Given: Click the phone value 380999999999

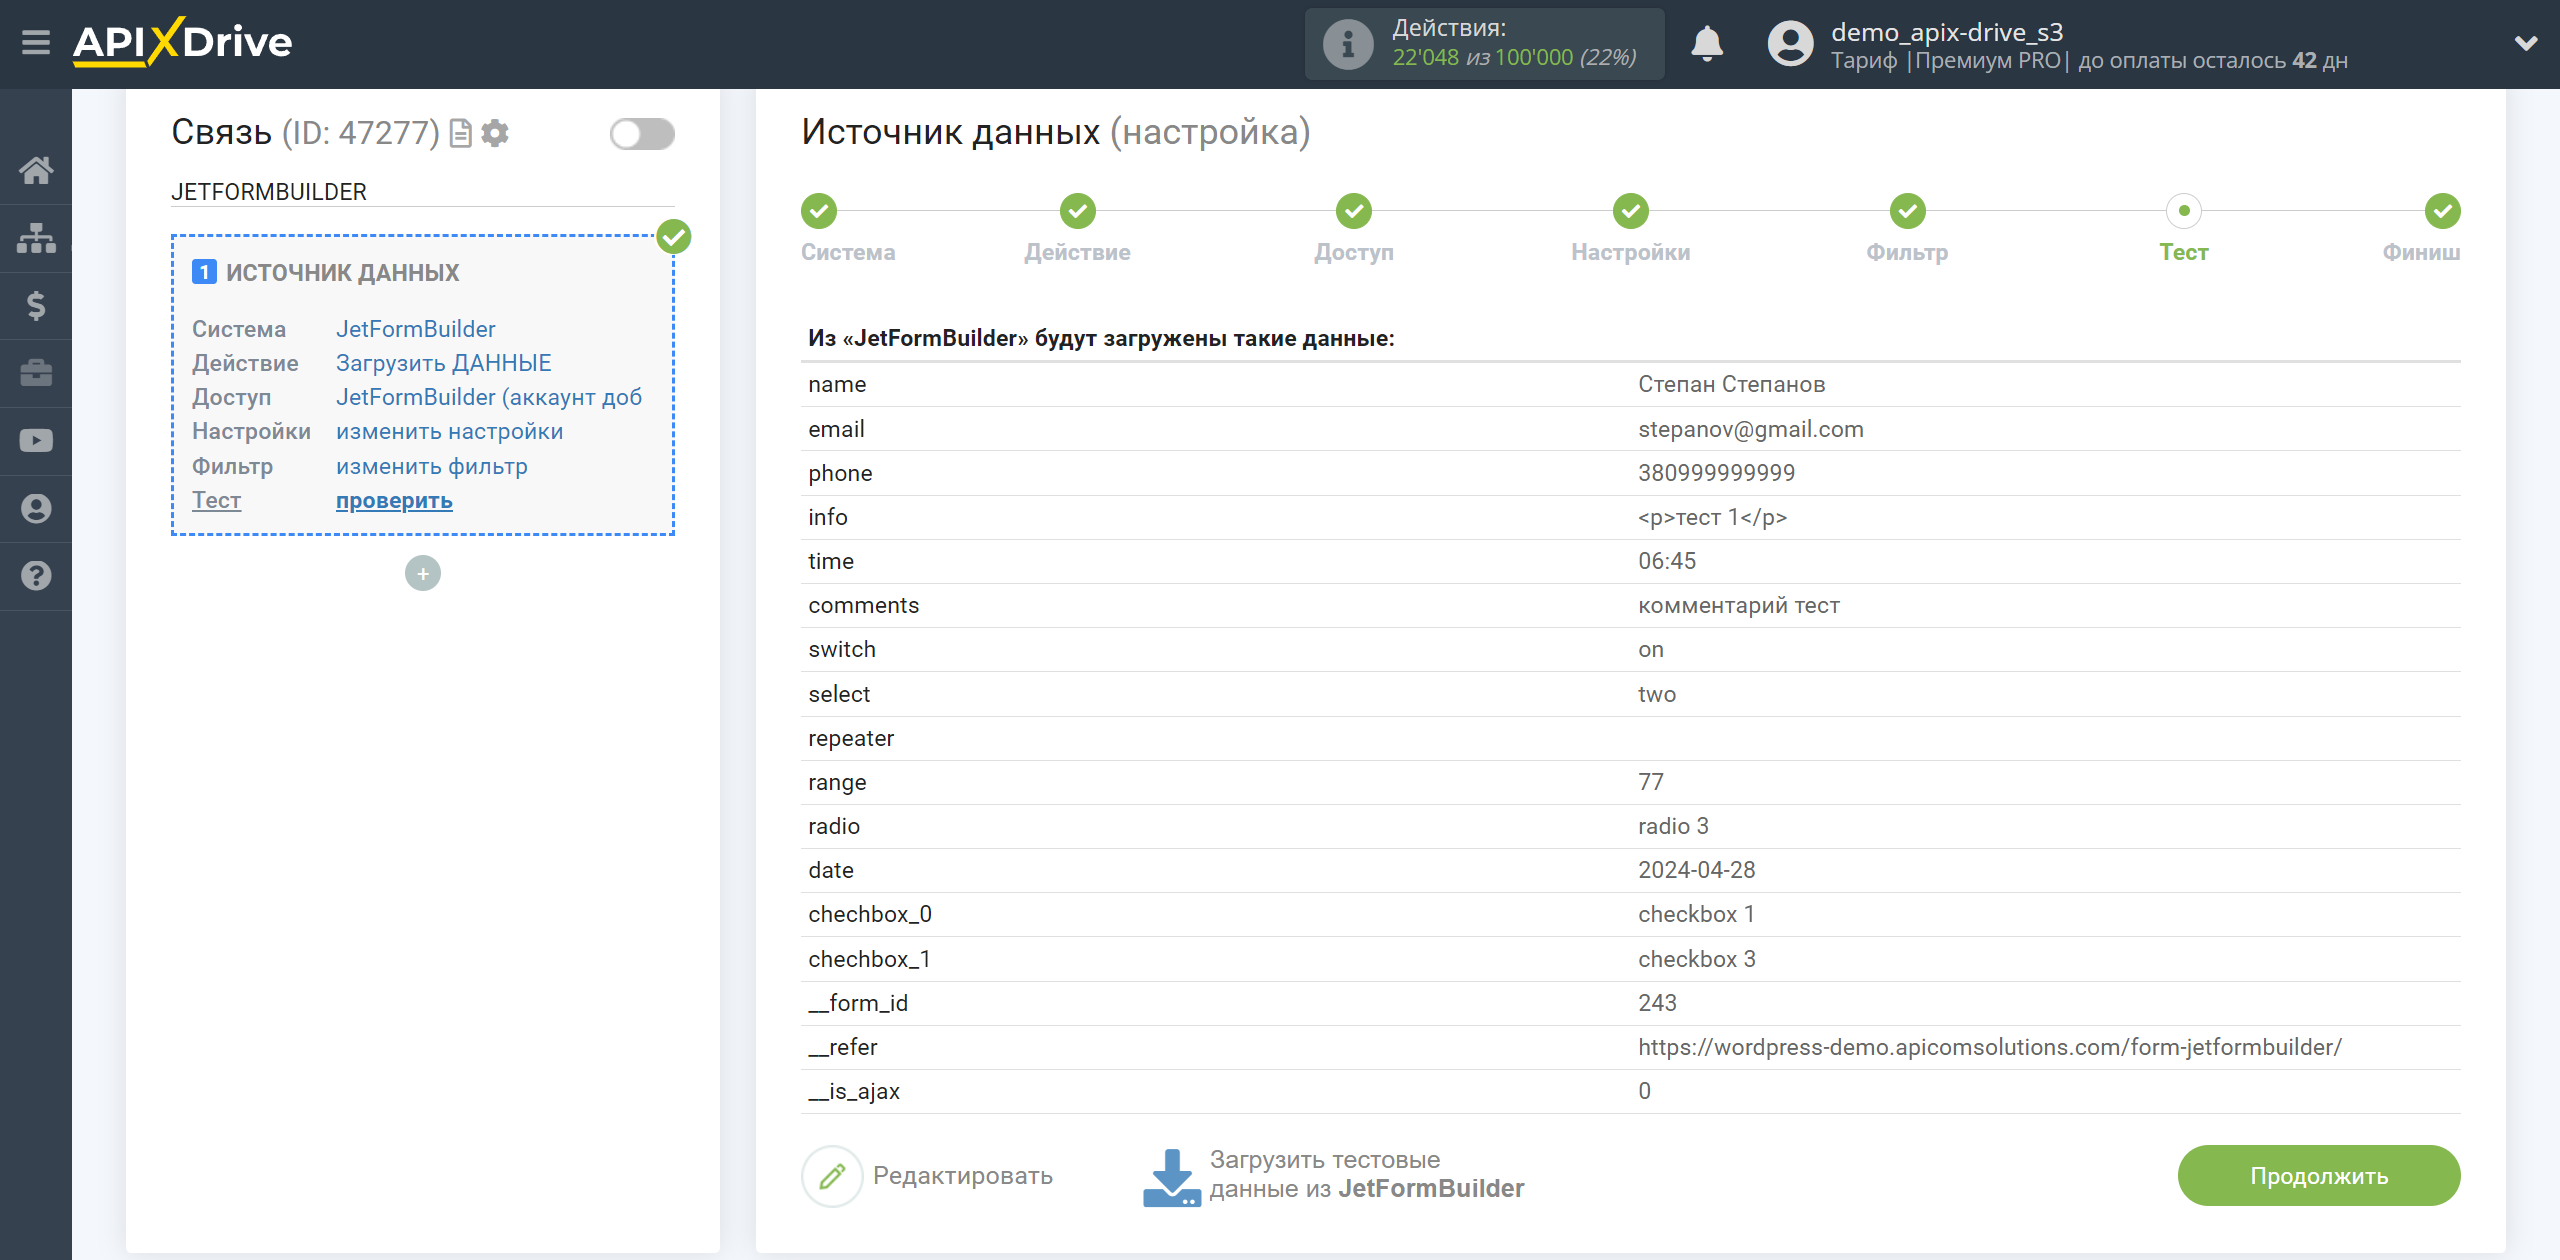Looking at the screenshot, I should point(1716,473).
